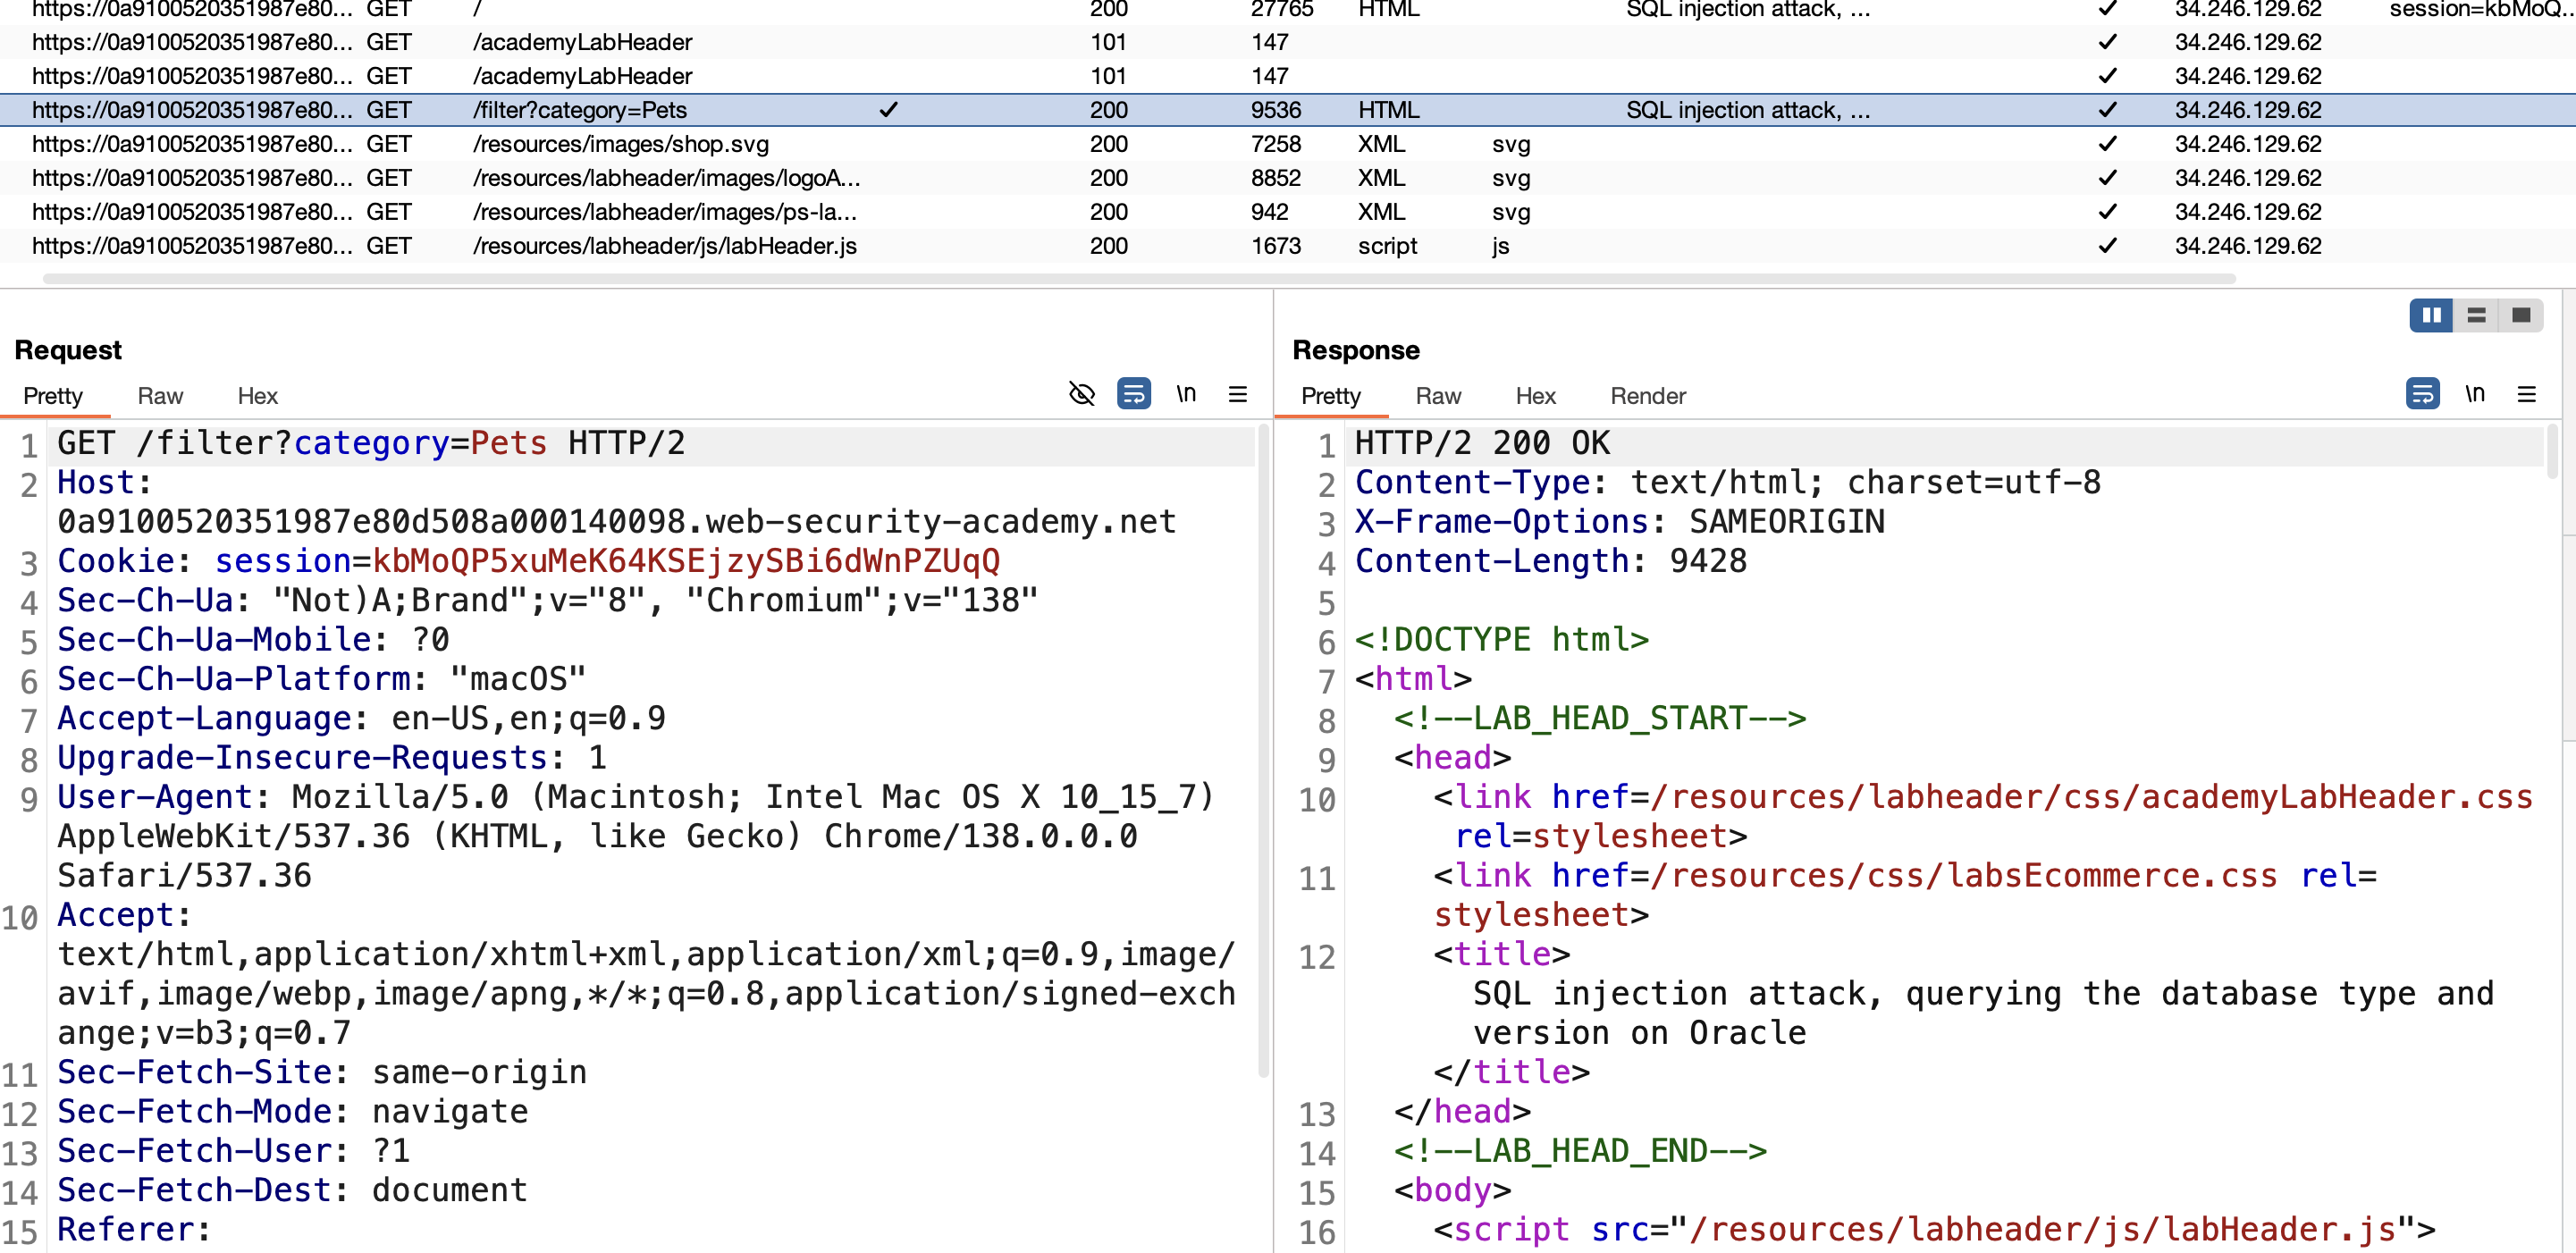Image resolution: width=2576 pixels, height=1253 pixels.
Task: Open Request panel options hamburger menu
Action: [x=1238, y=394]
